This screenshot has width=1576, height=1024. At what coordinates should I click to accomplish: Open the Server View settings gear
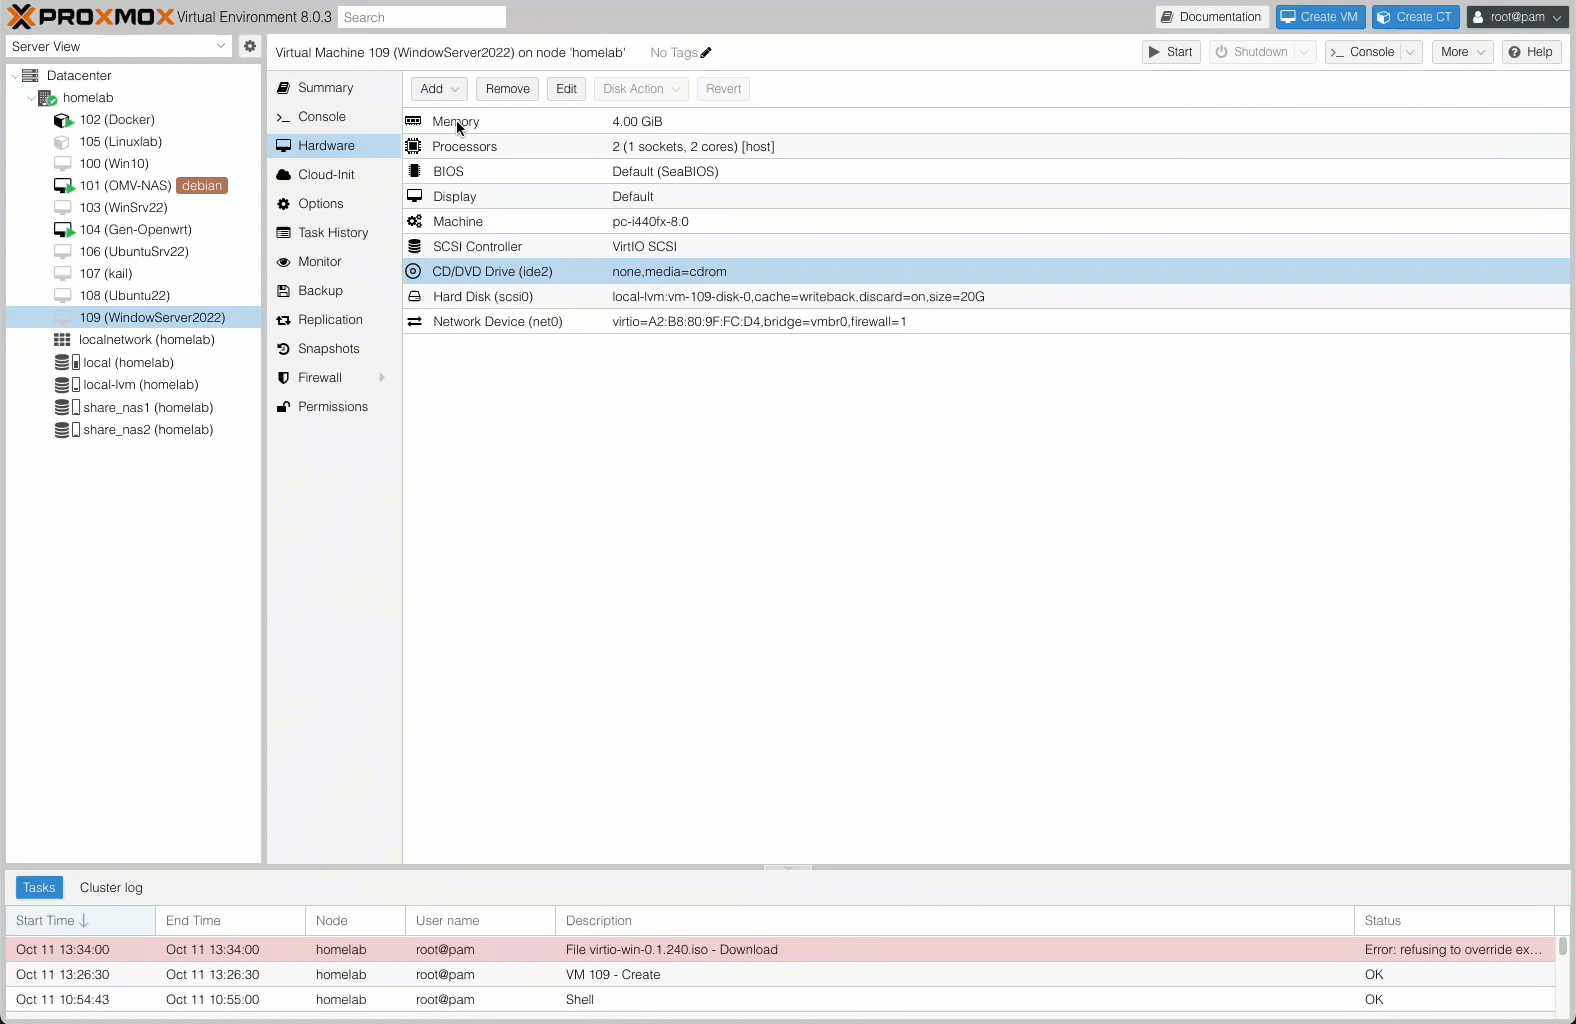coord(250,46)
